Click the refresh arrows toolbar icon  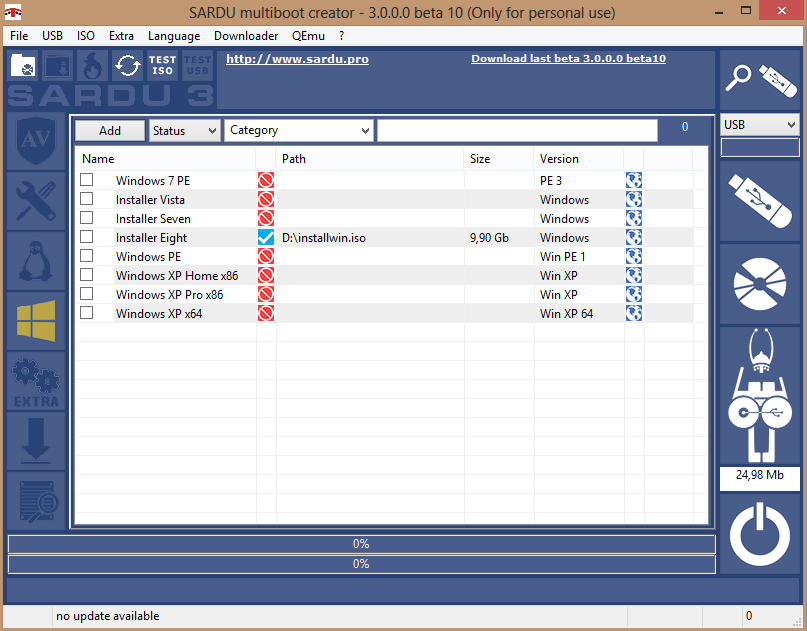click(x=127, y=65)
